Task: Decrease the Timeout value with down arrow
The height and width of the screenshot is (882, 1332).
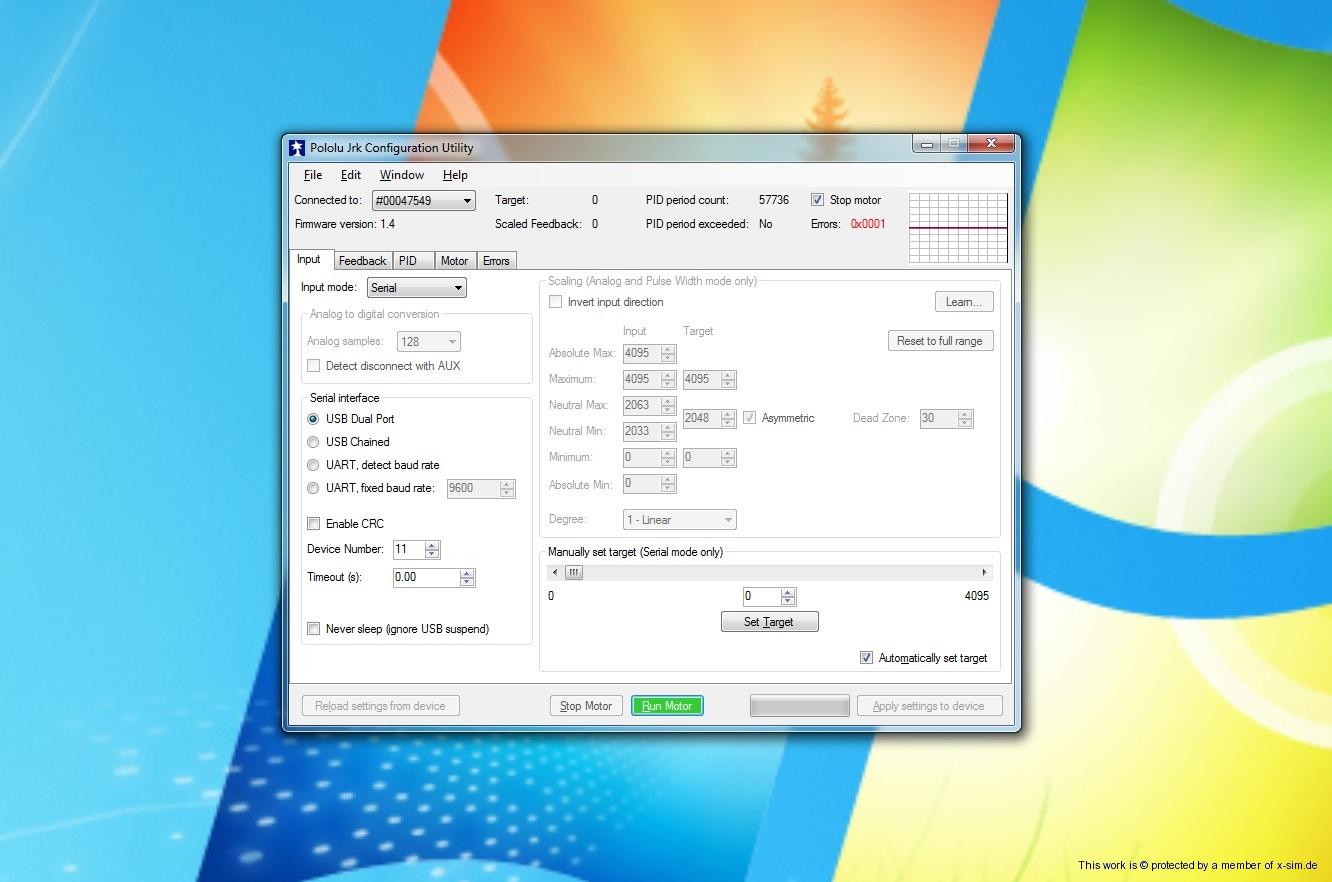Action: 467,582
